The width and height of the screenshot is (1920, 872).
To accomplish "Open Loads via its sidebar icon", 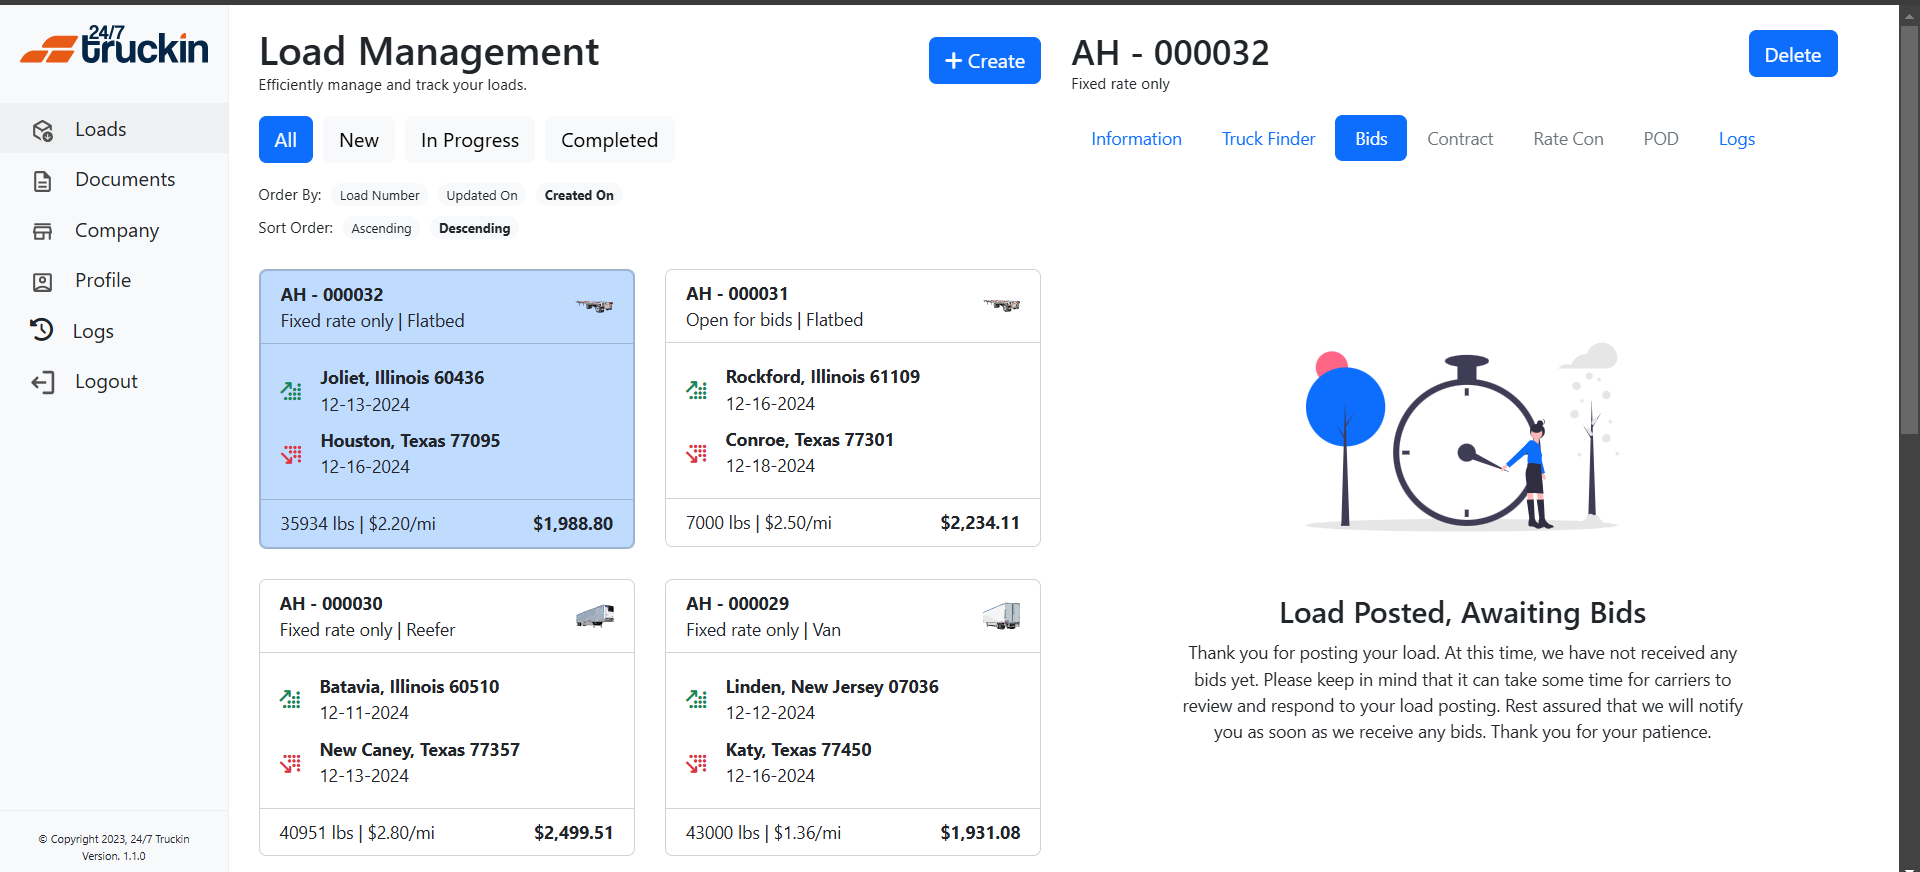I will 43,130.
